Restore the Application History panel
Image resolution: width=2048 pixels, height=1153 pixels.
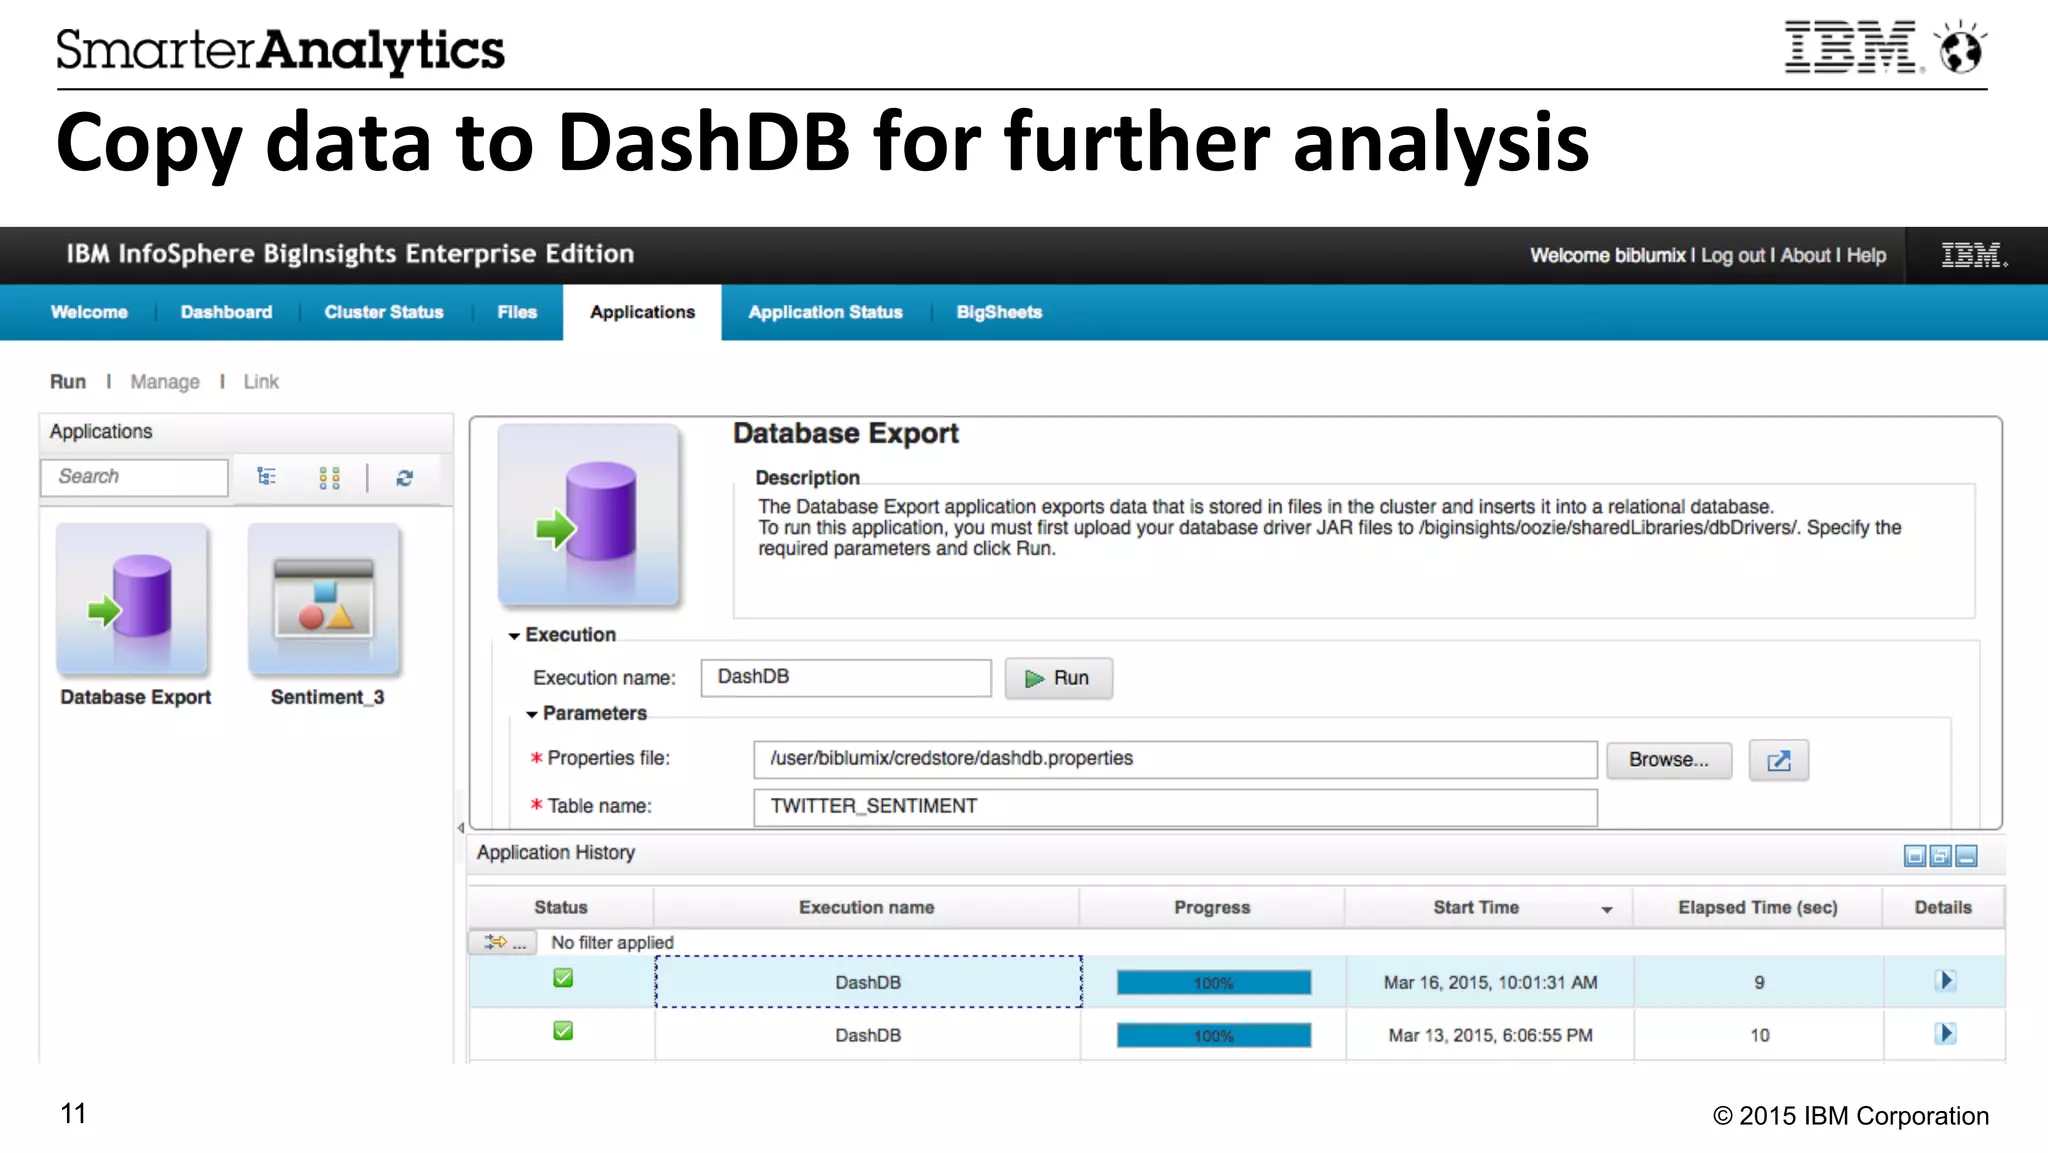pos(1940,856)
